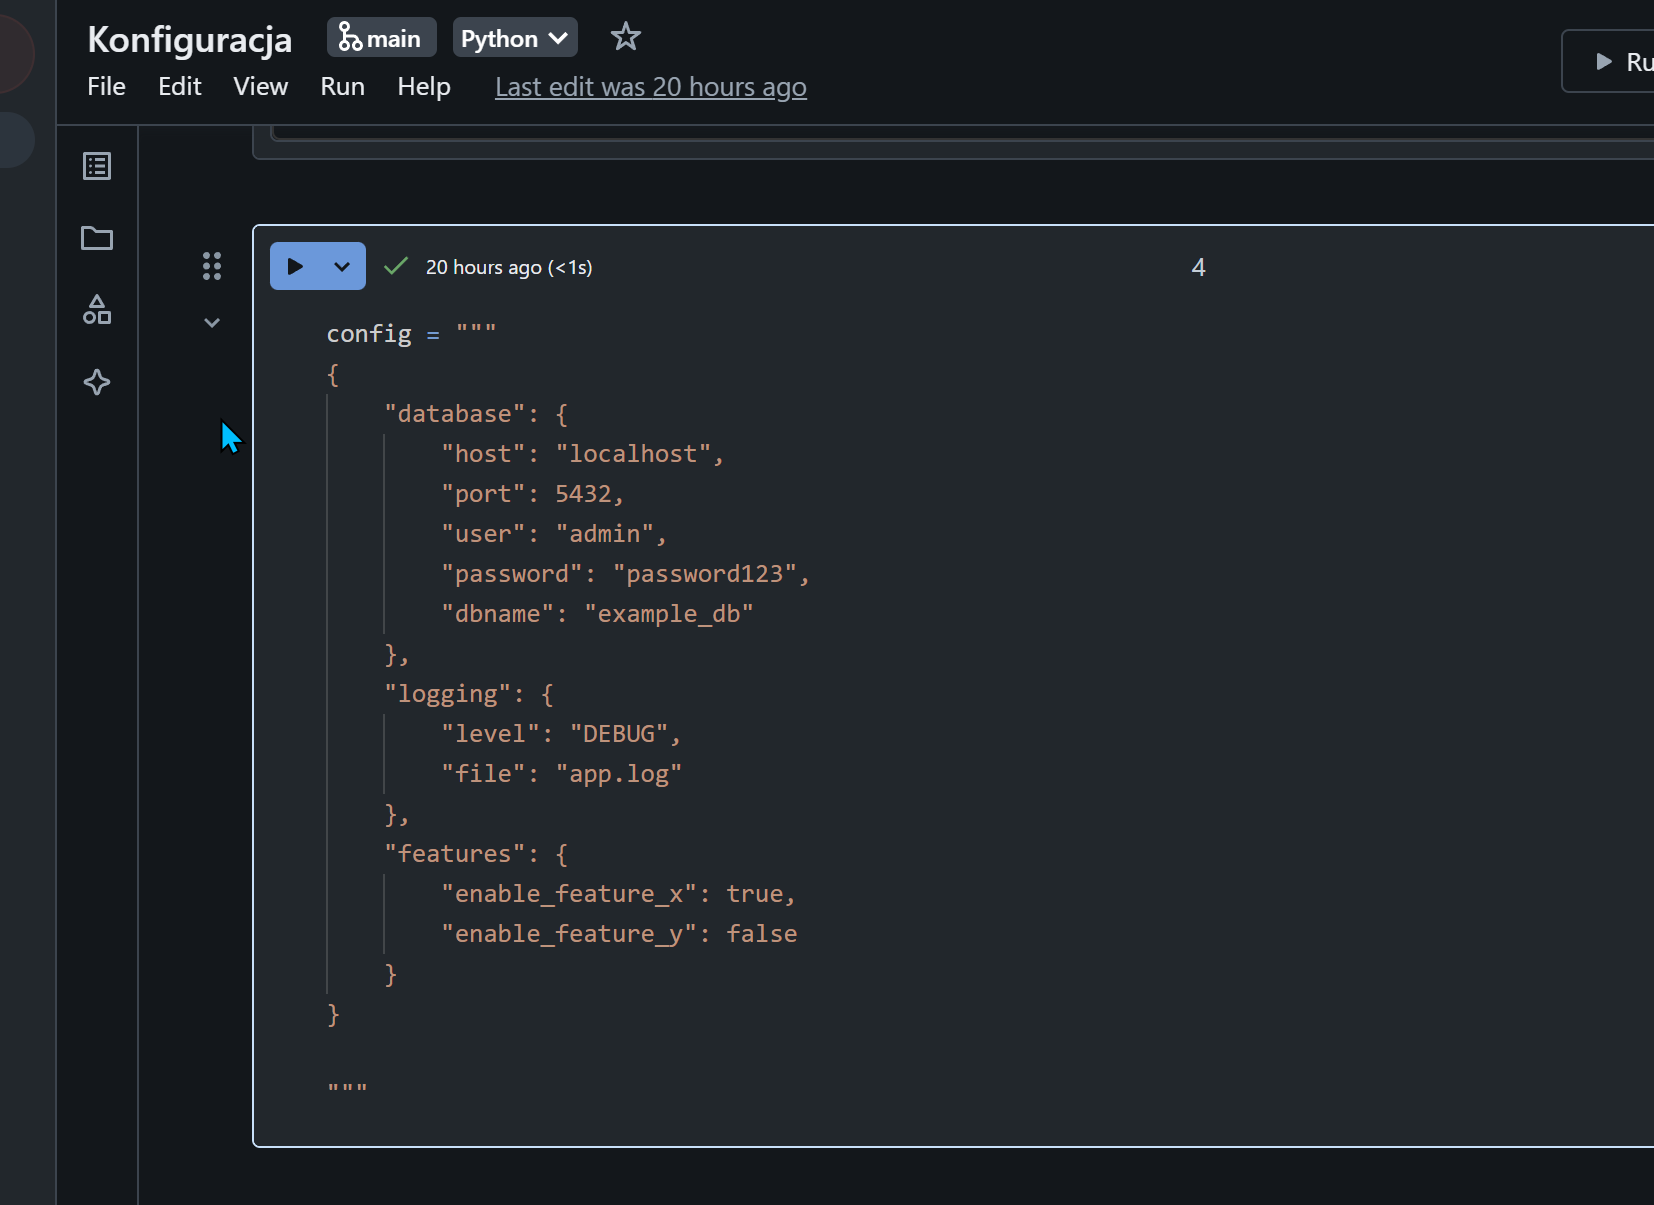The image size is (1654, 1205).
Task: Open the Help menu
Action: (424, 87)
